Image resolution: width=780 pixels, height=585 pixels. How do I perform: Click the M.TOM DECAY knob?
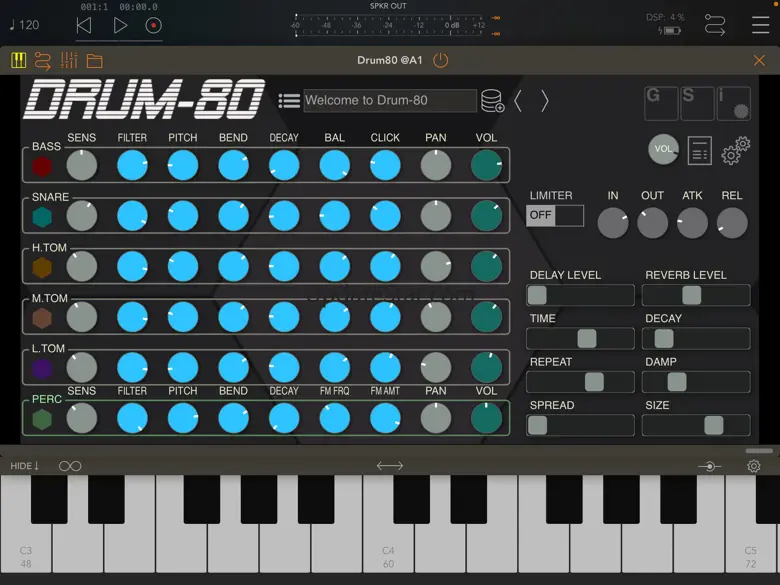tap(284, 317)
